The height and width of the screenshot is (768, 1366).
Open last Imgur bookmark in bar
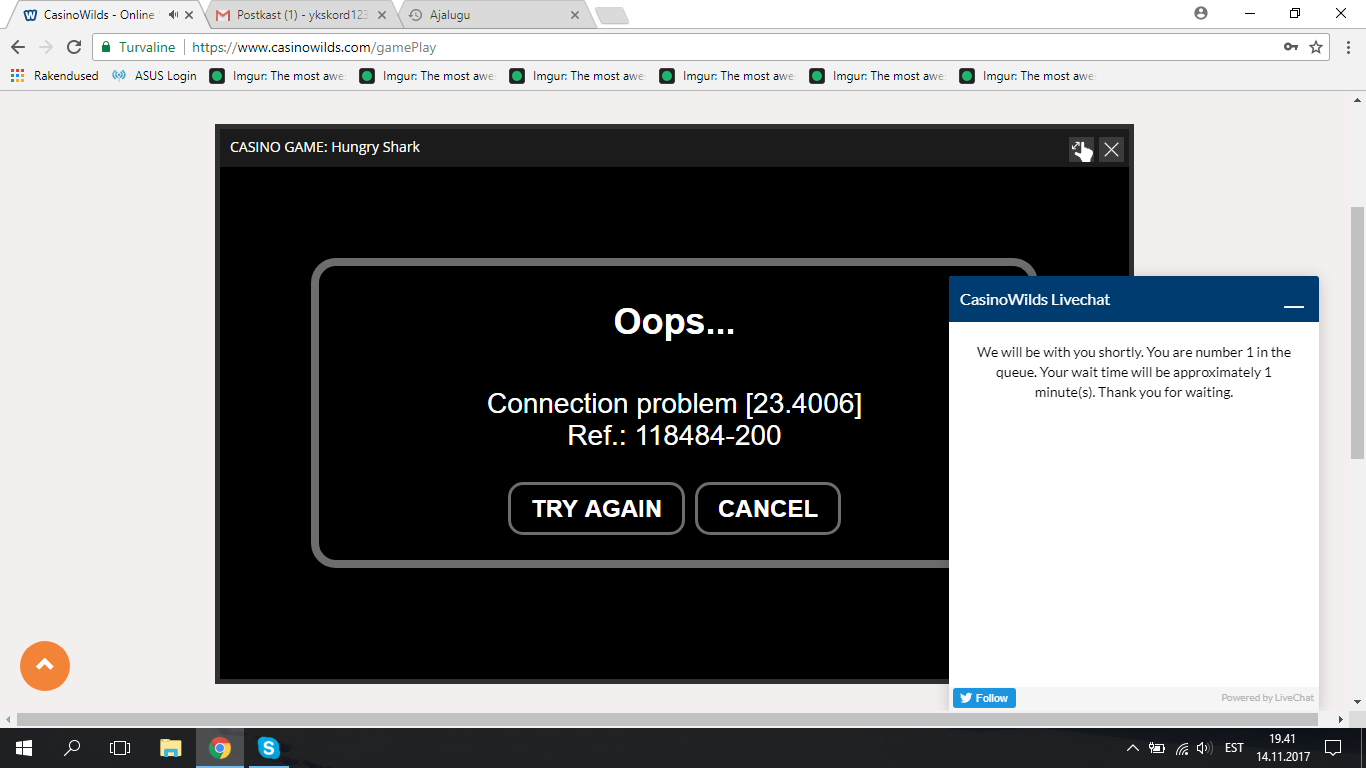pos(1027,76)
